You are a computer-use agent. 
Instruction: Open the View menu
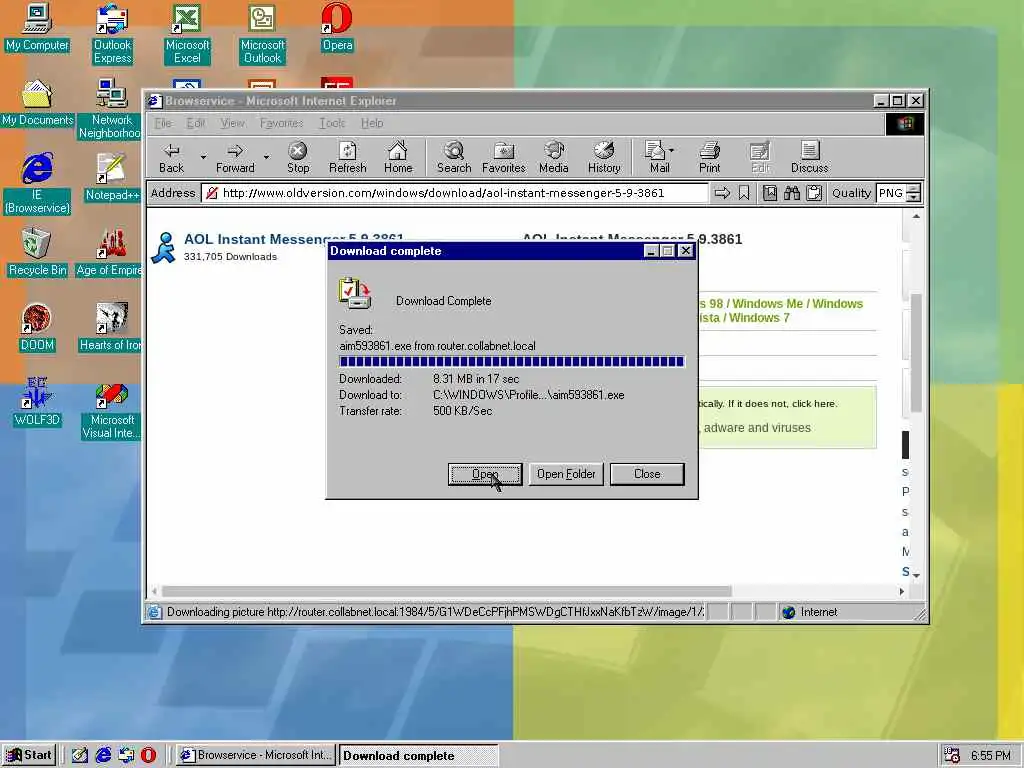(232, 123)
